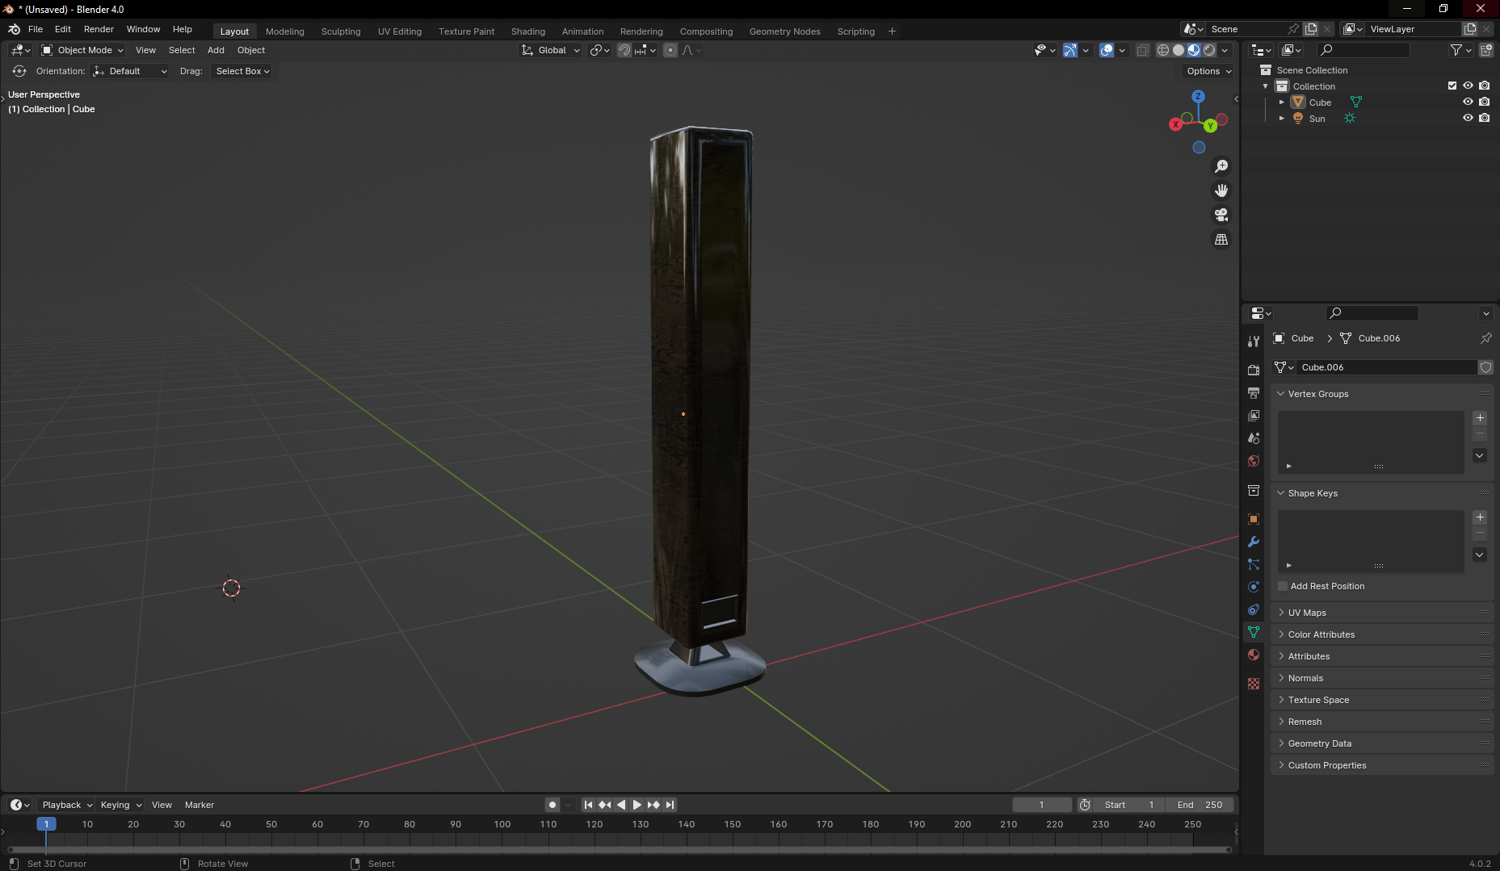Switch to the Shading workspace tab
1500x871 pixels.
click(527, 31)
